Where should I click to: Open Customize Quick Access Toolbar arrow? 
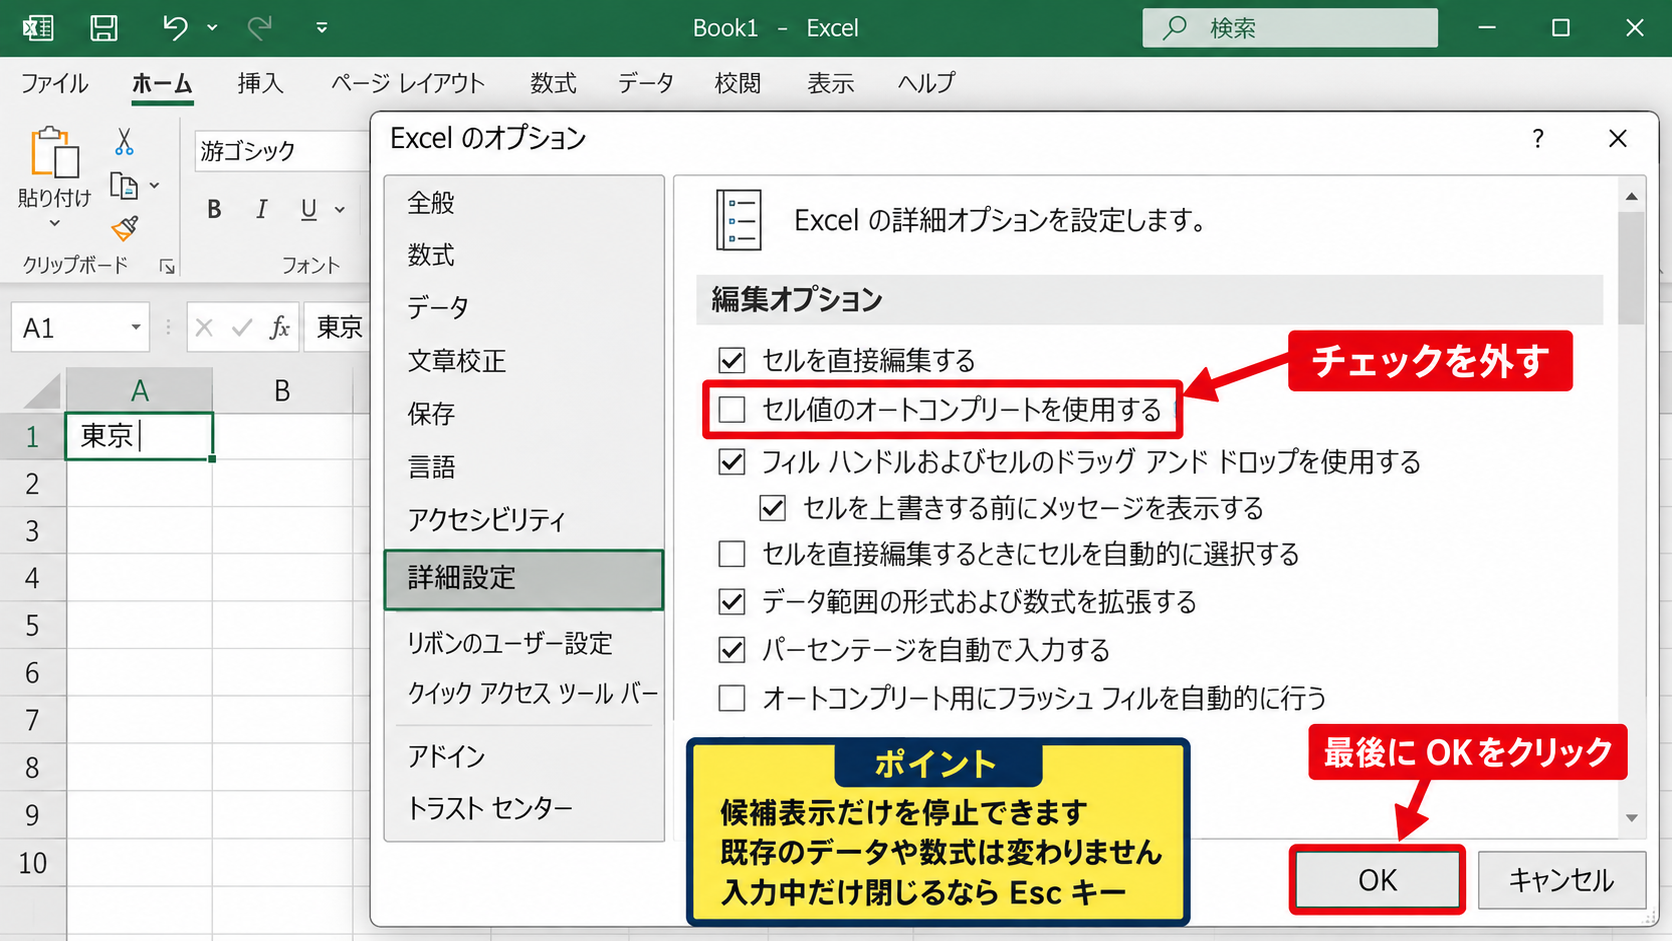(322, 28)
